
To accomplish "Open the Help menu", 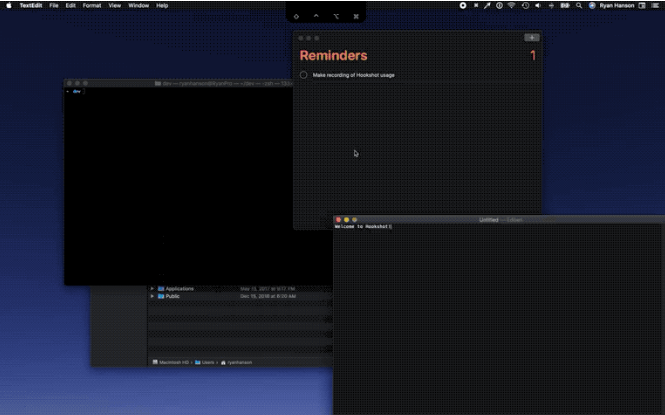I will pyautogui.click(x=162, y=6).
